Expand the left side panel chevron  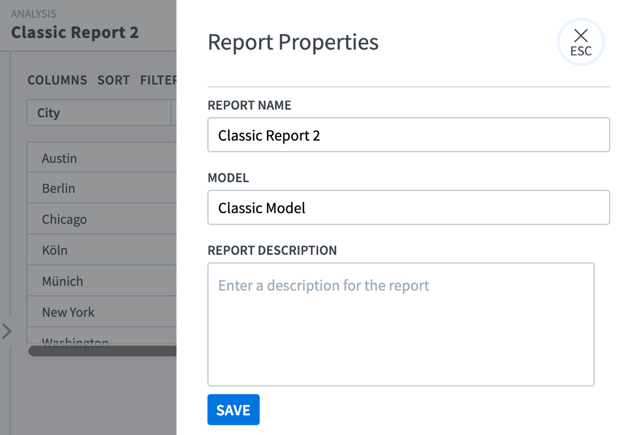tap(7, 330)
